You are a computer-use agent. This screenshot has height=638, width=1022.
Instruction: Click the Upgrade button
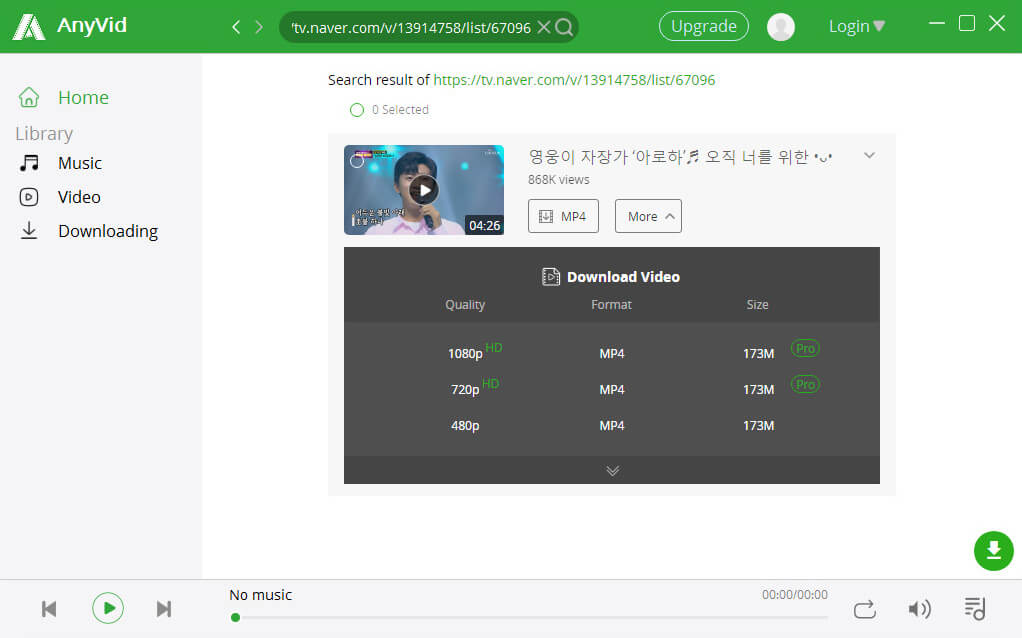tap(703, 27)
